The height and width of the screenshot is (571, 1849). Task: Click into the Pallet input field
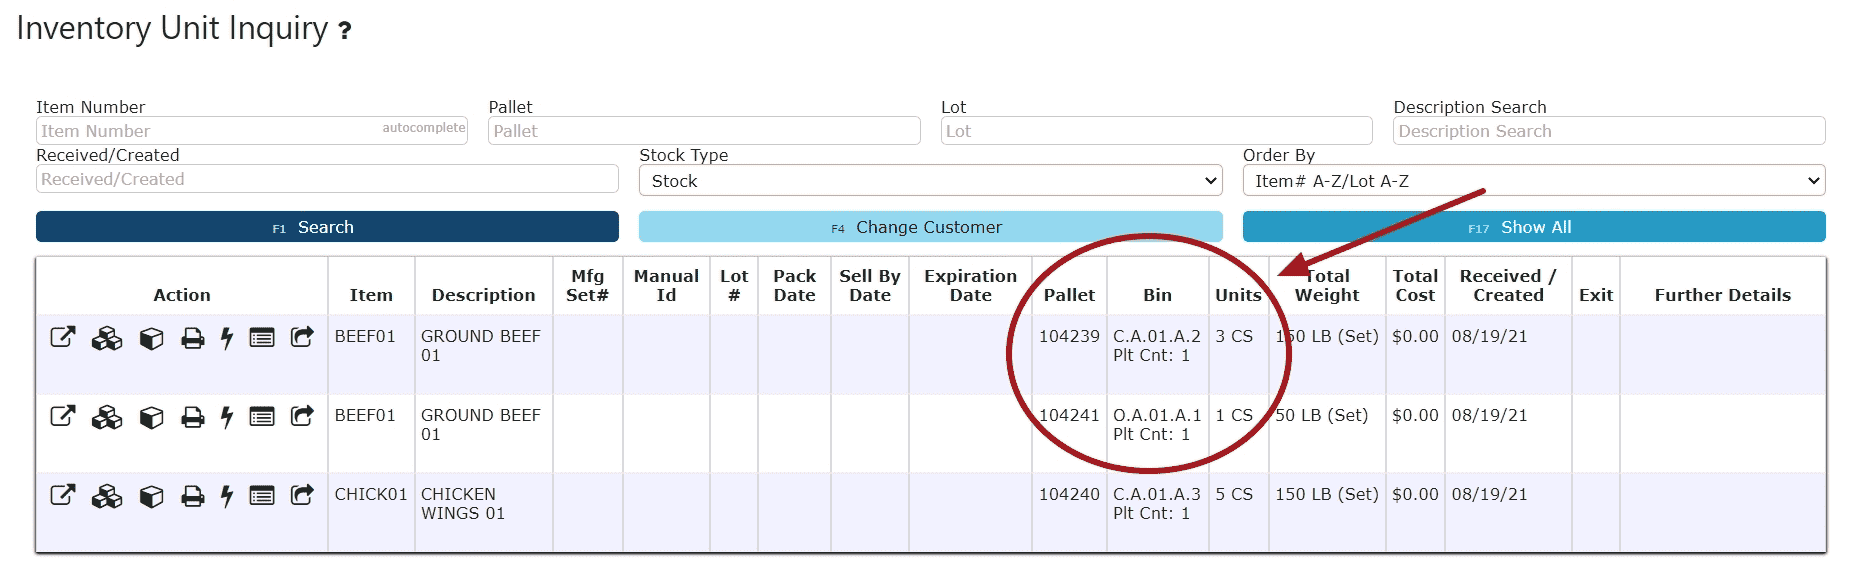pyautogui.click(x=704, y=131)
